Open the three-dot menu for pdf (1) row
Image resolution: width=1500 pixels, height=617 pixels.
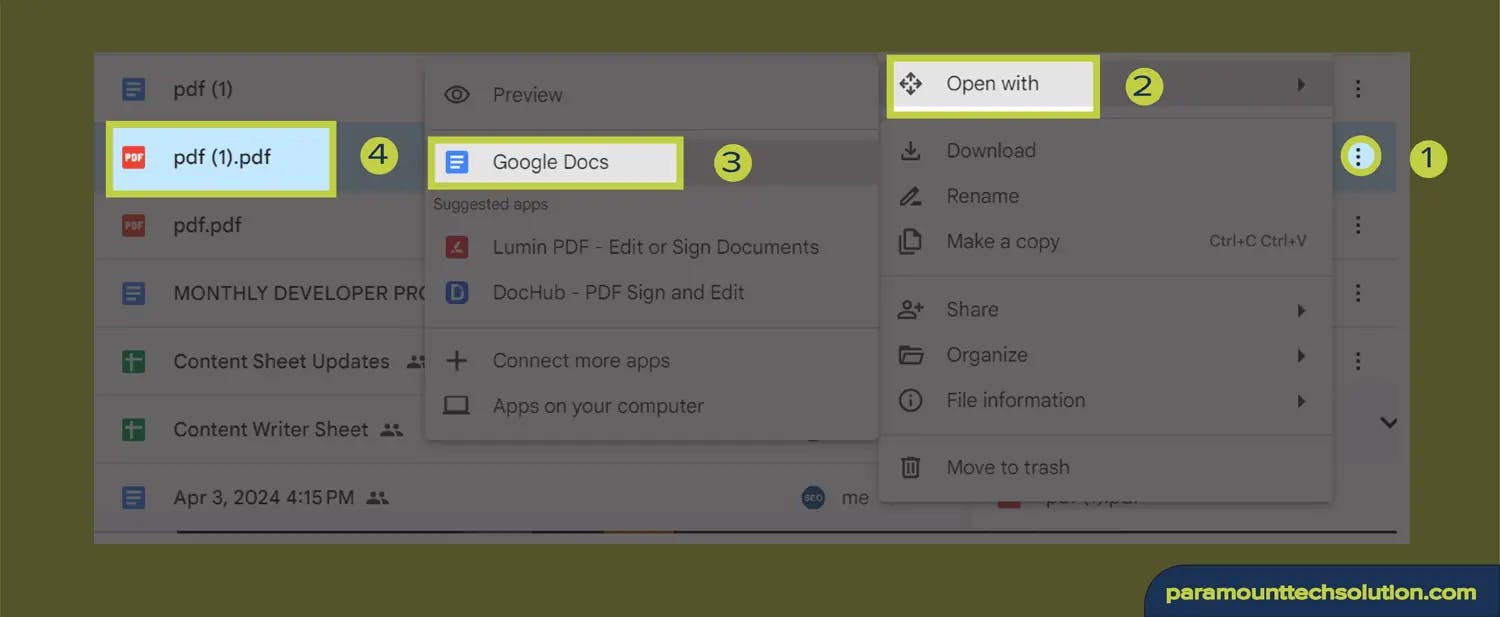(x=1358, y=88)
